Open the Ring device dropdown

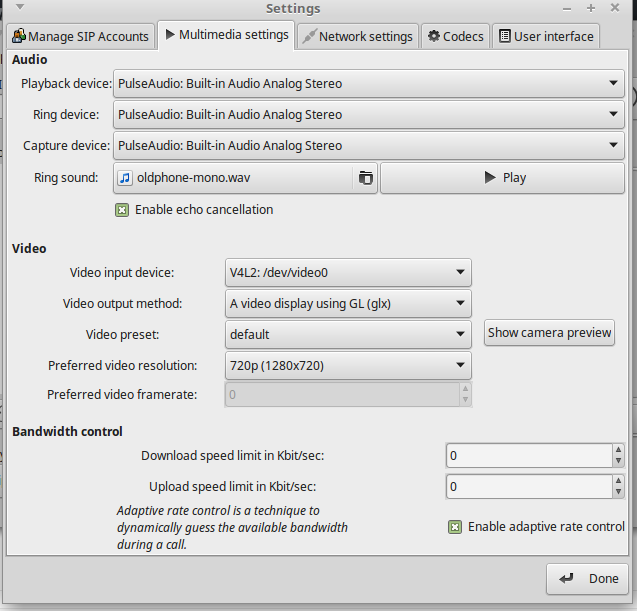368,114
